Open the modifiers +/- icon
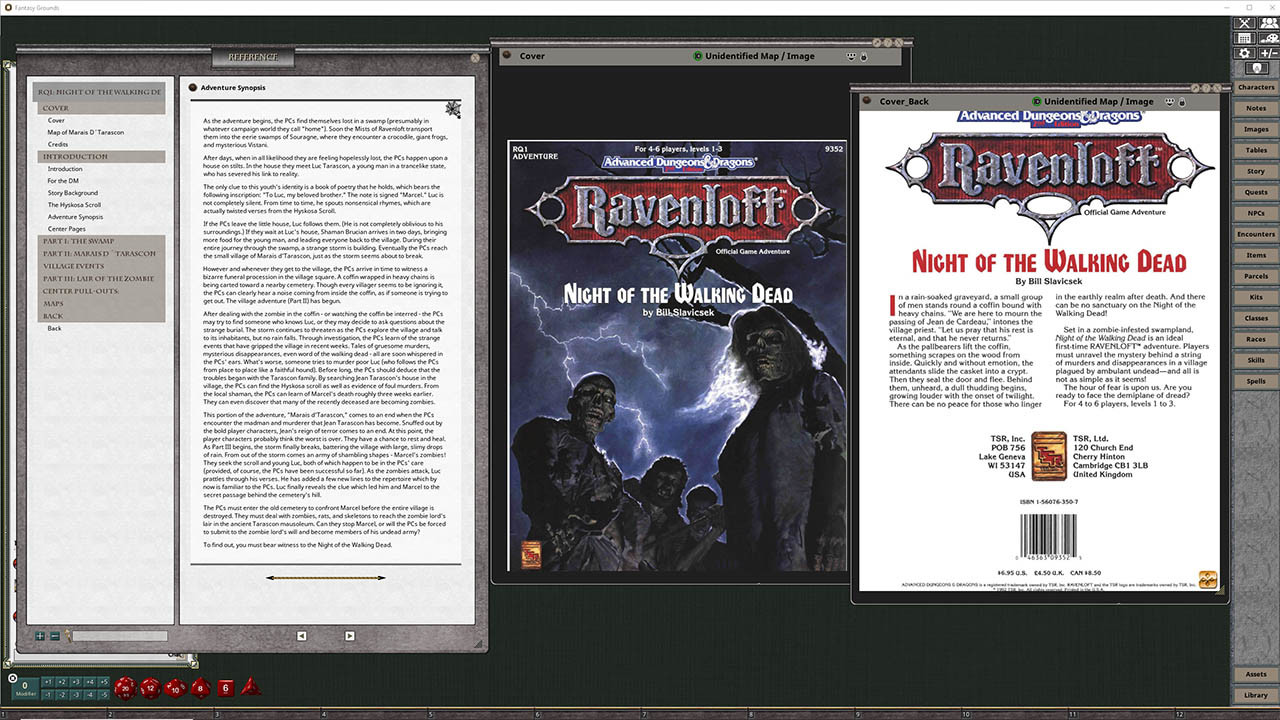Image resolution: width=1280 pixels, height=720 pixels. [x=1268, y=53]
